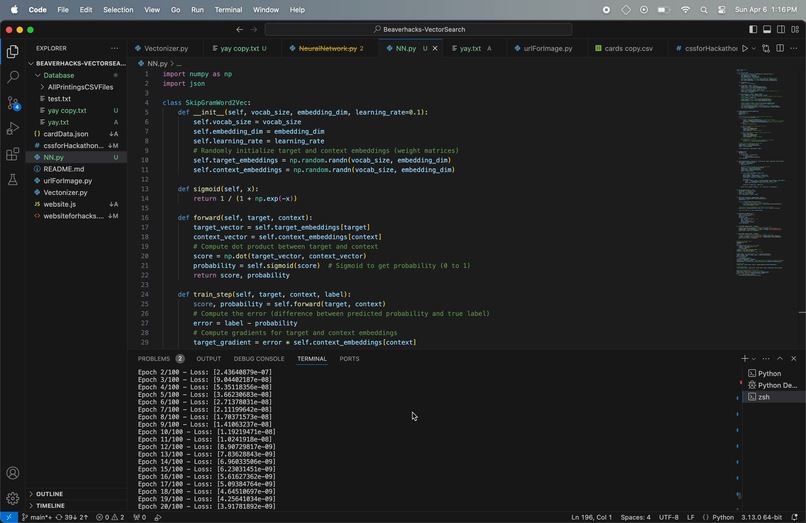Go back with navigation arrow
The height and width of the screenshot is (523, 806).
pyautogui.click(x=240, y=29)
